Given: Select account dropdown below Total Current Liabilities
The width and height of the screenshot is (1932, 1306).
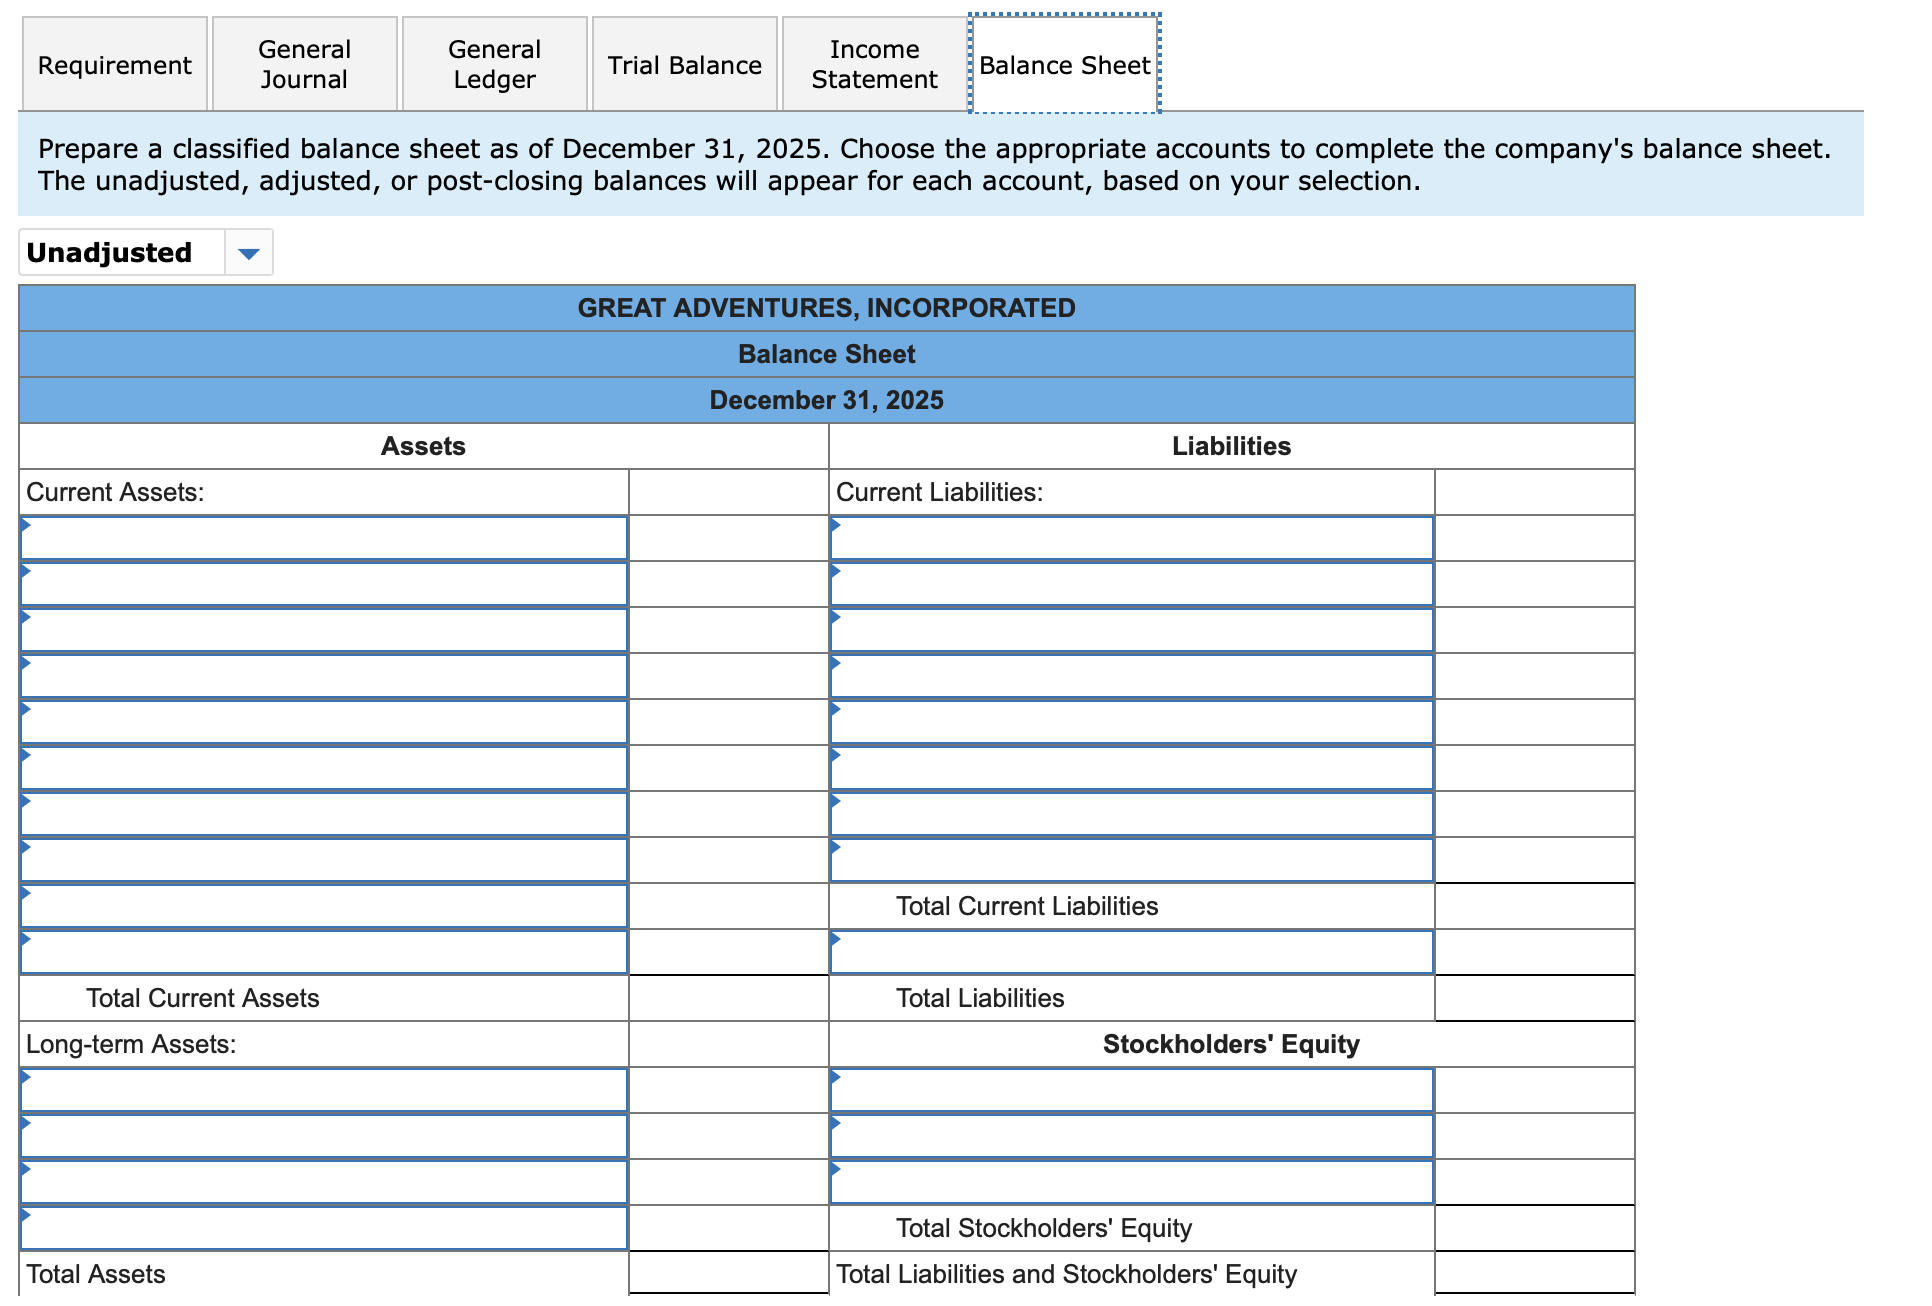Looking at the screenshot, I should point(1131,953).
